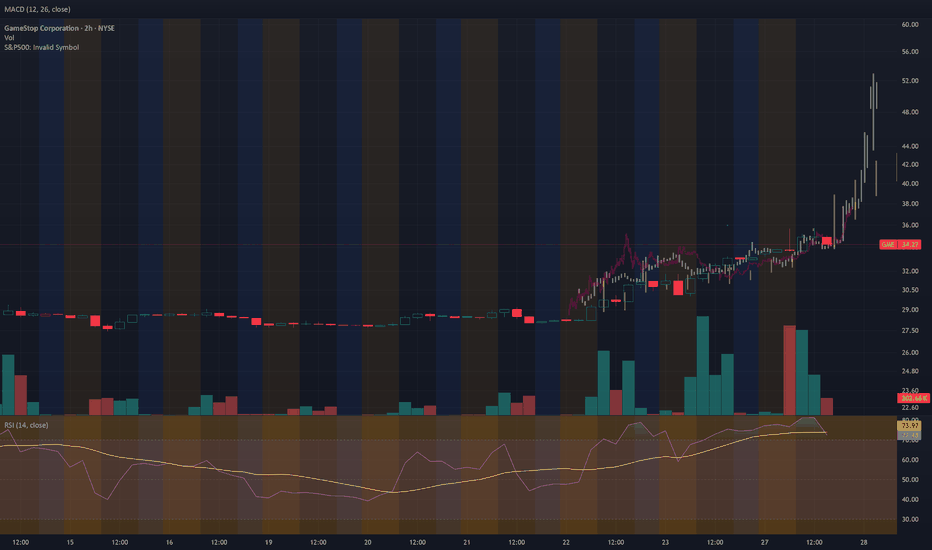
Task: Select the 32.00 price axis label
Action: click(909, 271)
